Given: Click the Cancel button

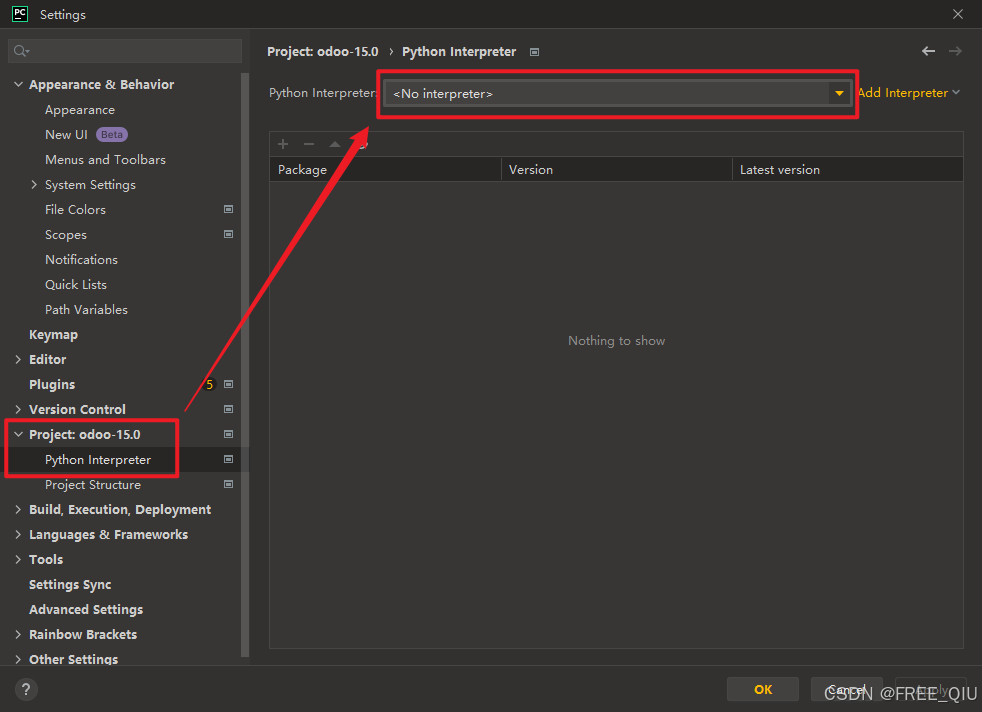Looking at the screenshot, I should click(847, 689).
